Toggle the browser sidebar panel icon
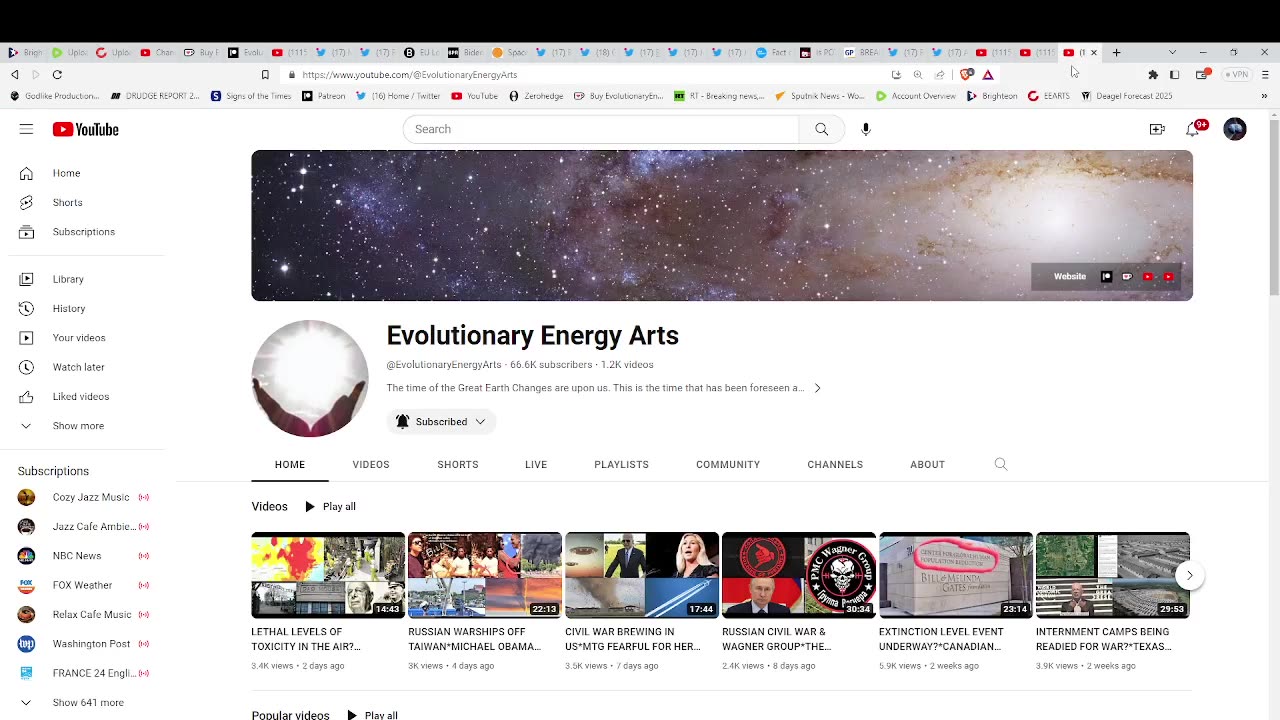This screenshot has width=1280, height=720. 1175,75
